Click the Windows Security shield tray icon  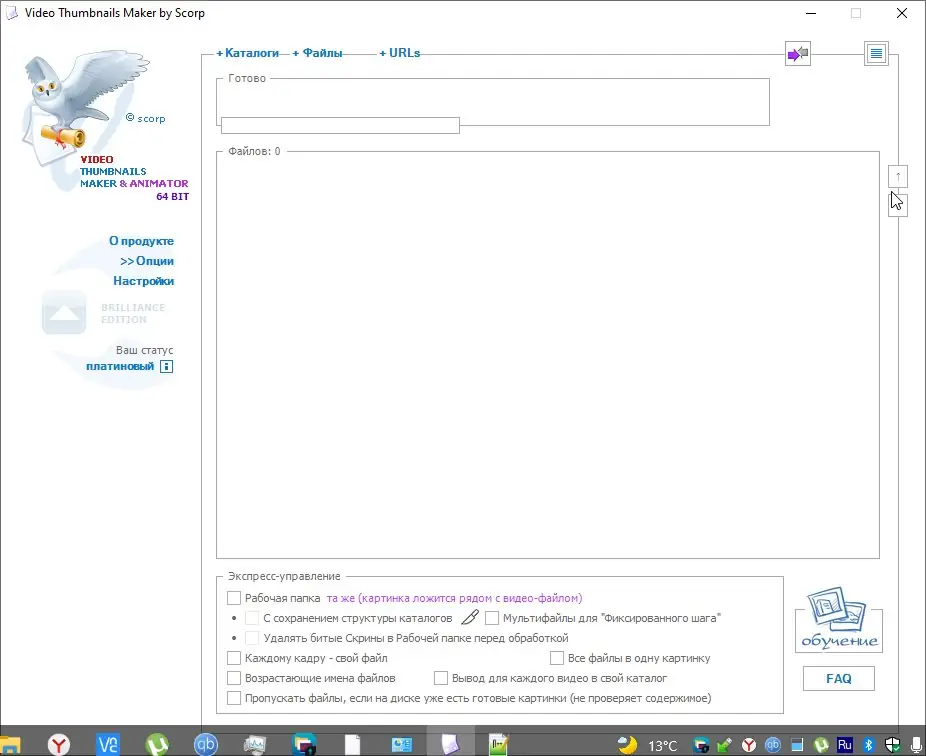coord(892,745)
